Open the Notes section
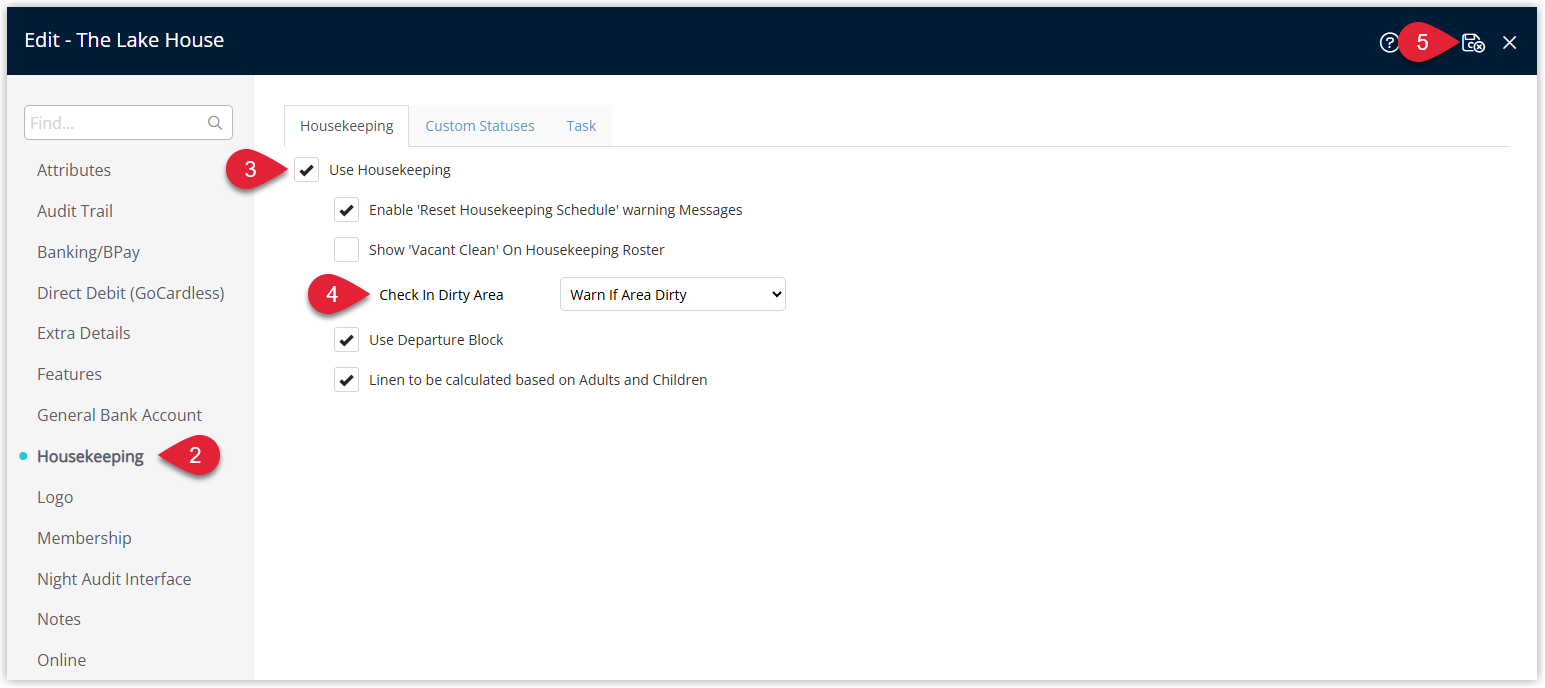1545x688 pixels. (x=59, y=619)
